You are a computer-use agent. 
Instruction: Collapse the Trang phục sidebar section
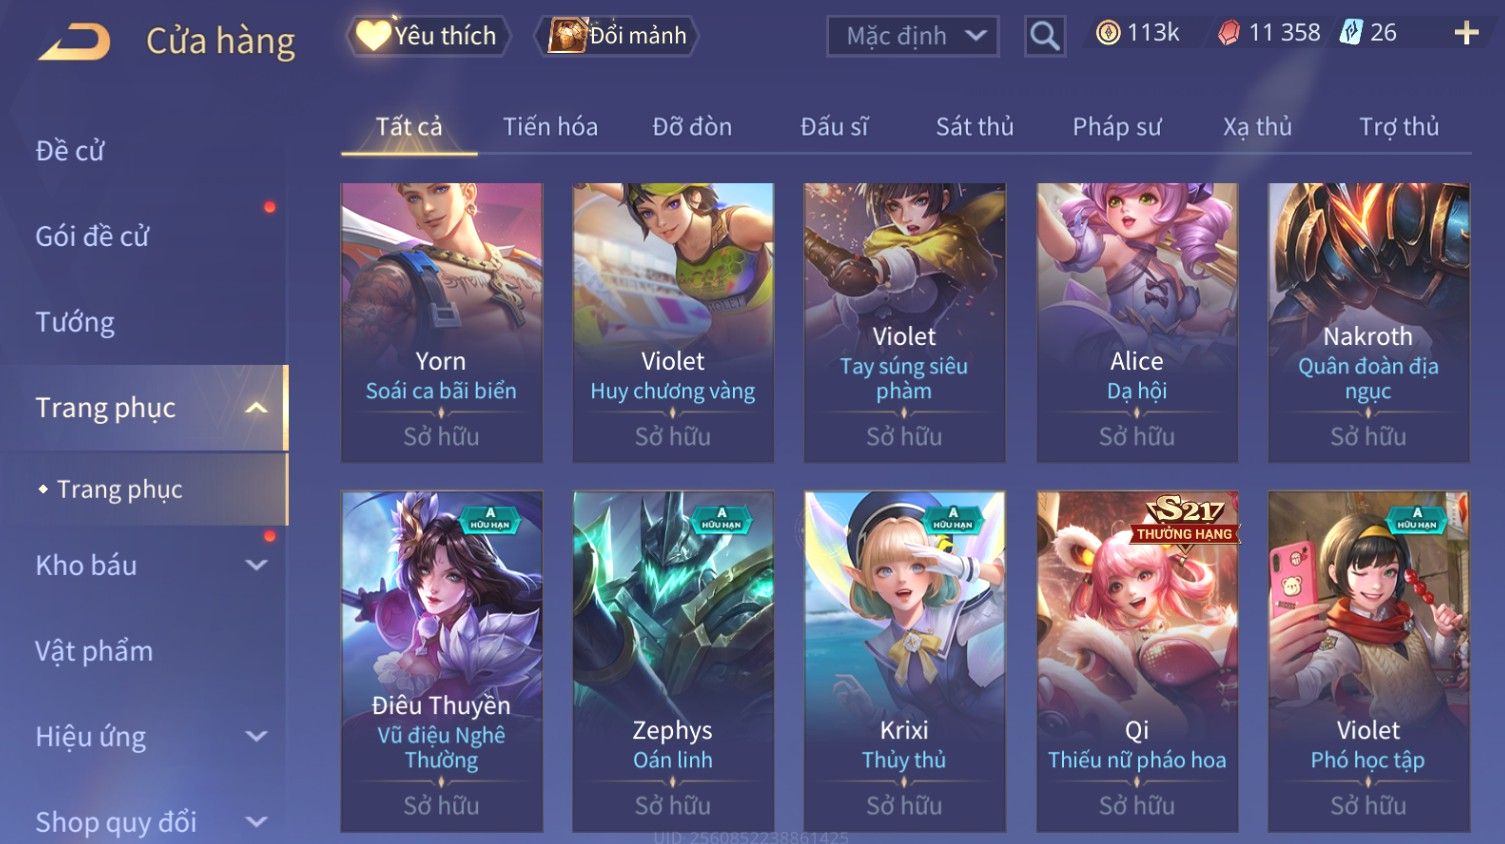click(x=257, y=408)
